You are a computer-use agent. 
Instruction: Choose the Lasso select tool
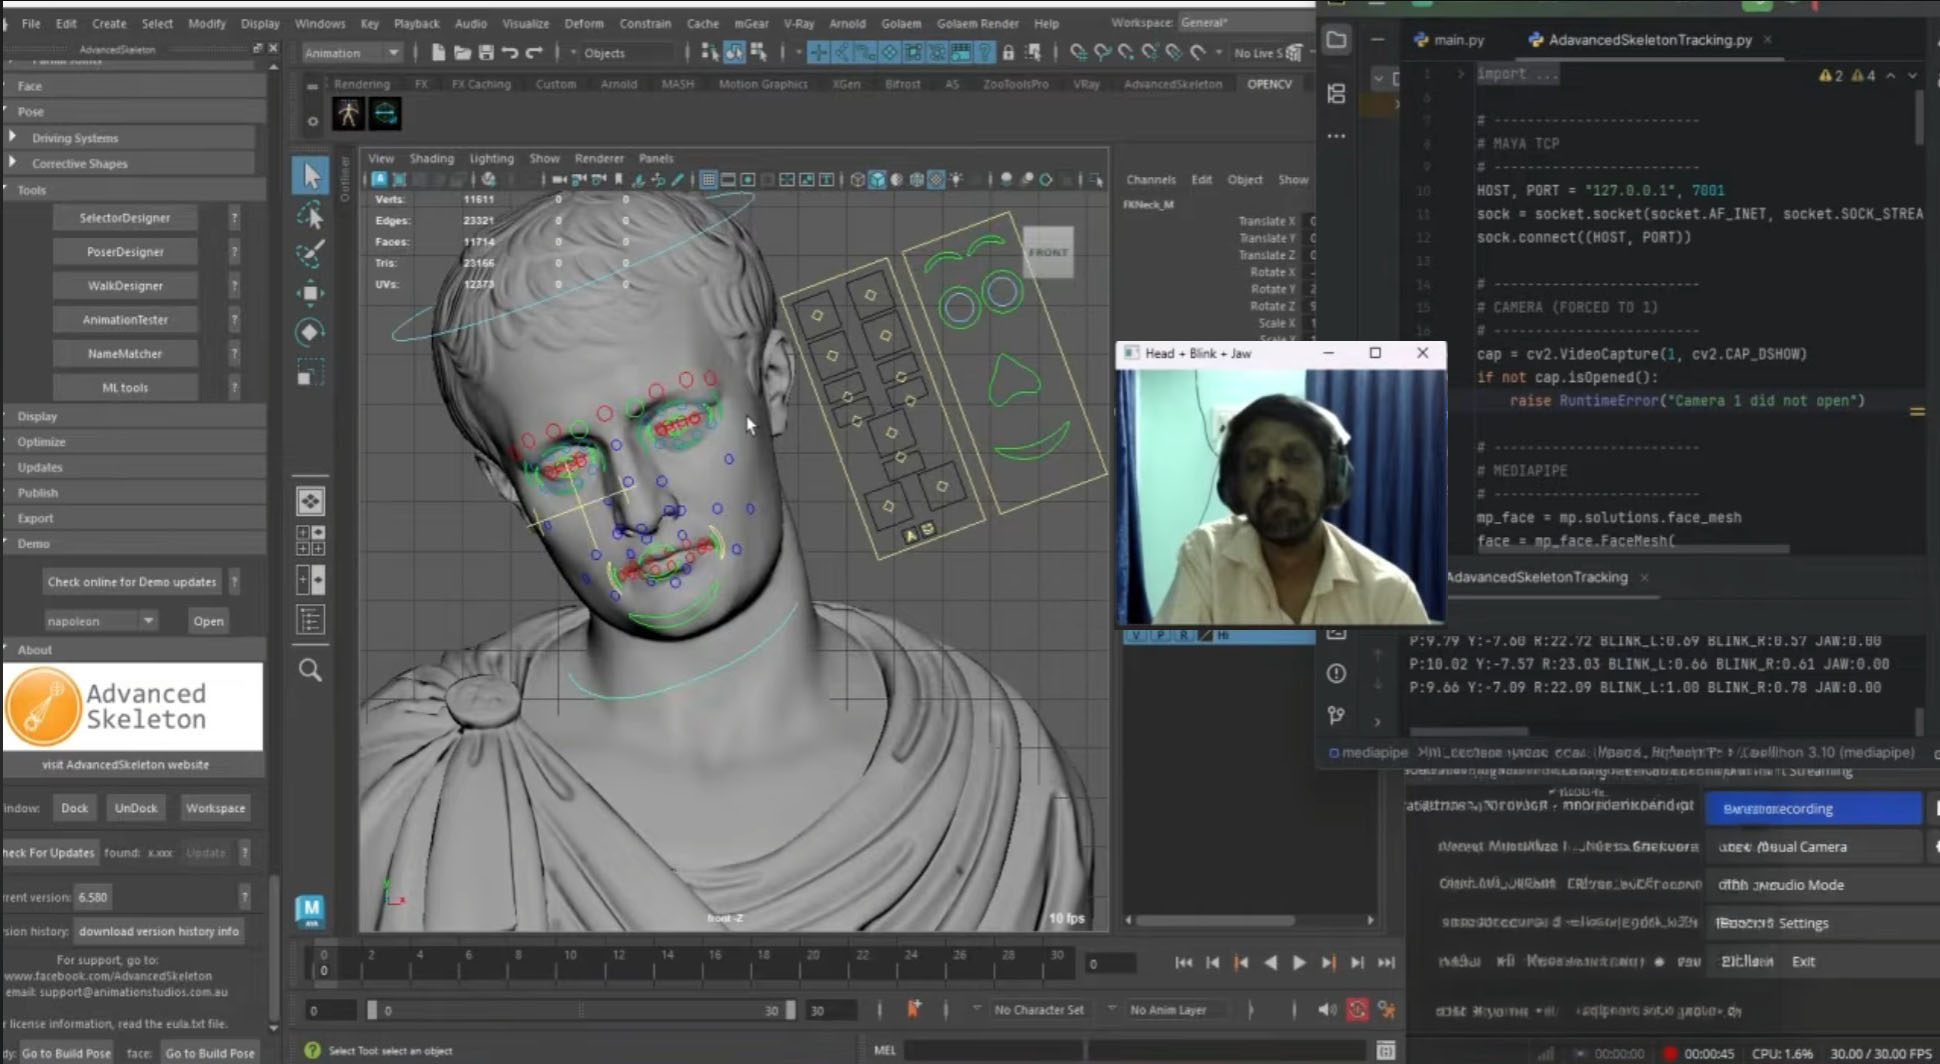click(311, 216)
